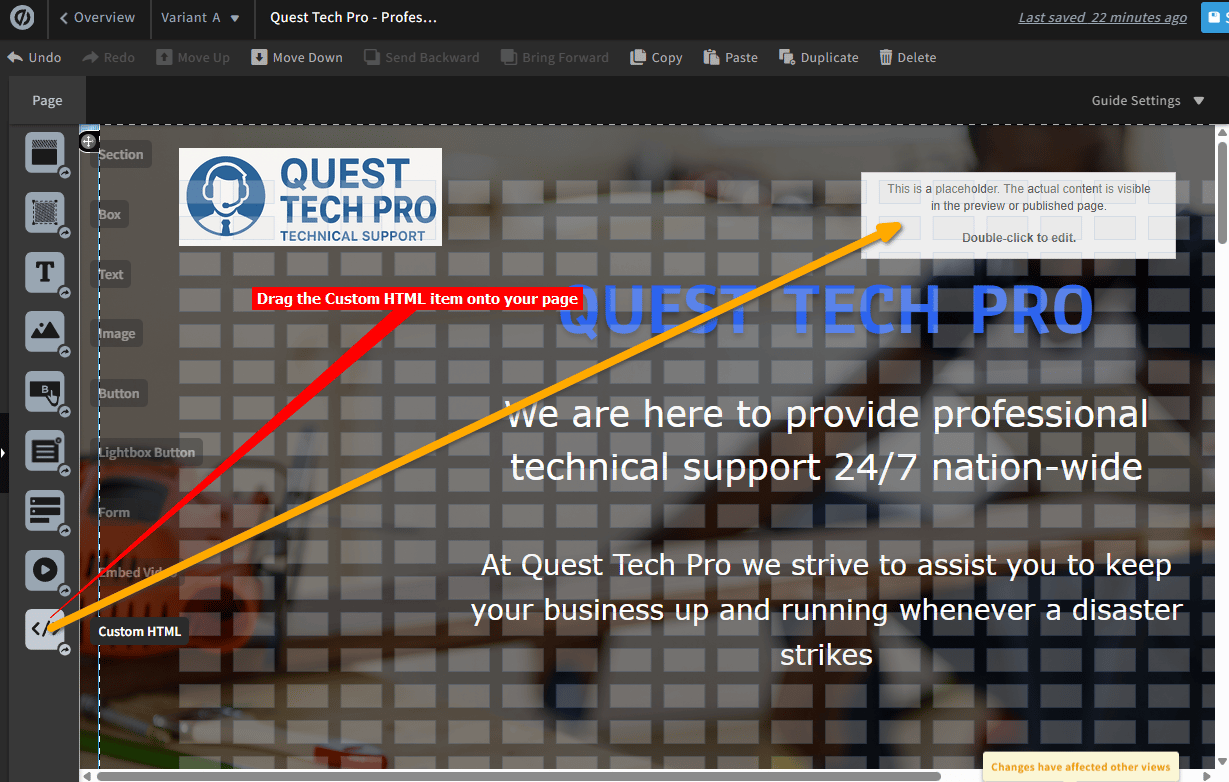Open the Variant A dropdown
This screenshot has height=782, width=1229.
tap(200, 17)
